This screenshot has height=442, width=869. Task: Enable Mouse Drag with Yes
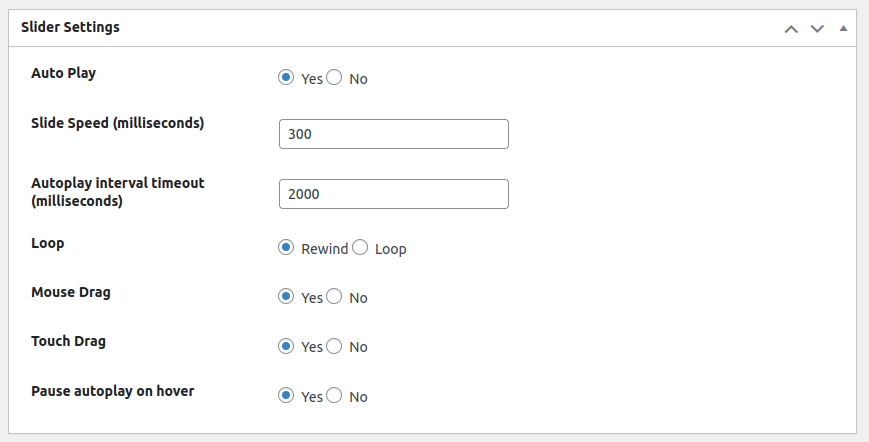tap(287, 296)
